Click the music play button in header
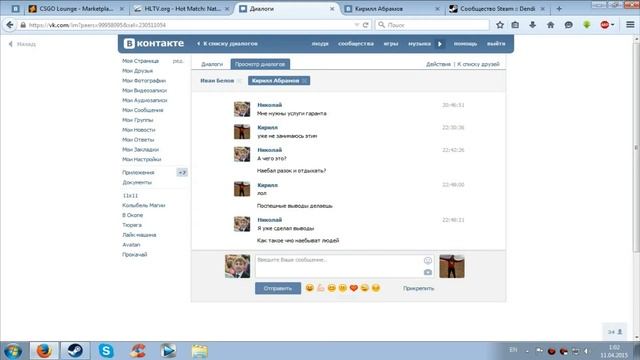This screenshot has width=640, height=360. (x=440, y=44)
